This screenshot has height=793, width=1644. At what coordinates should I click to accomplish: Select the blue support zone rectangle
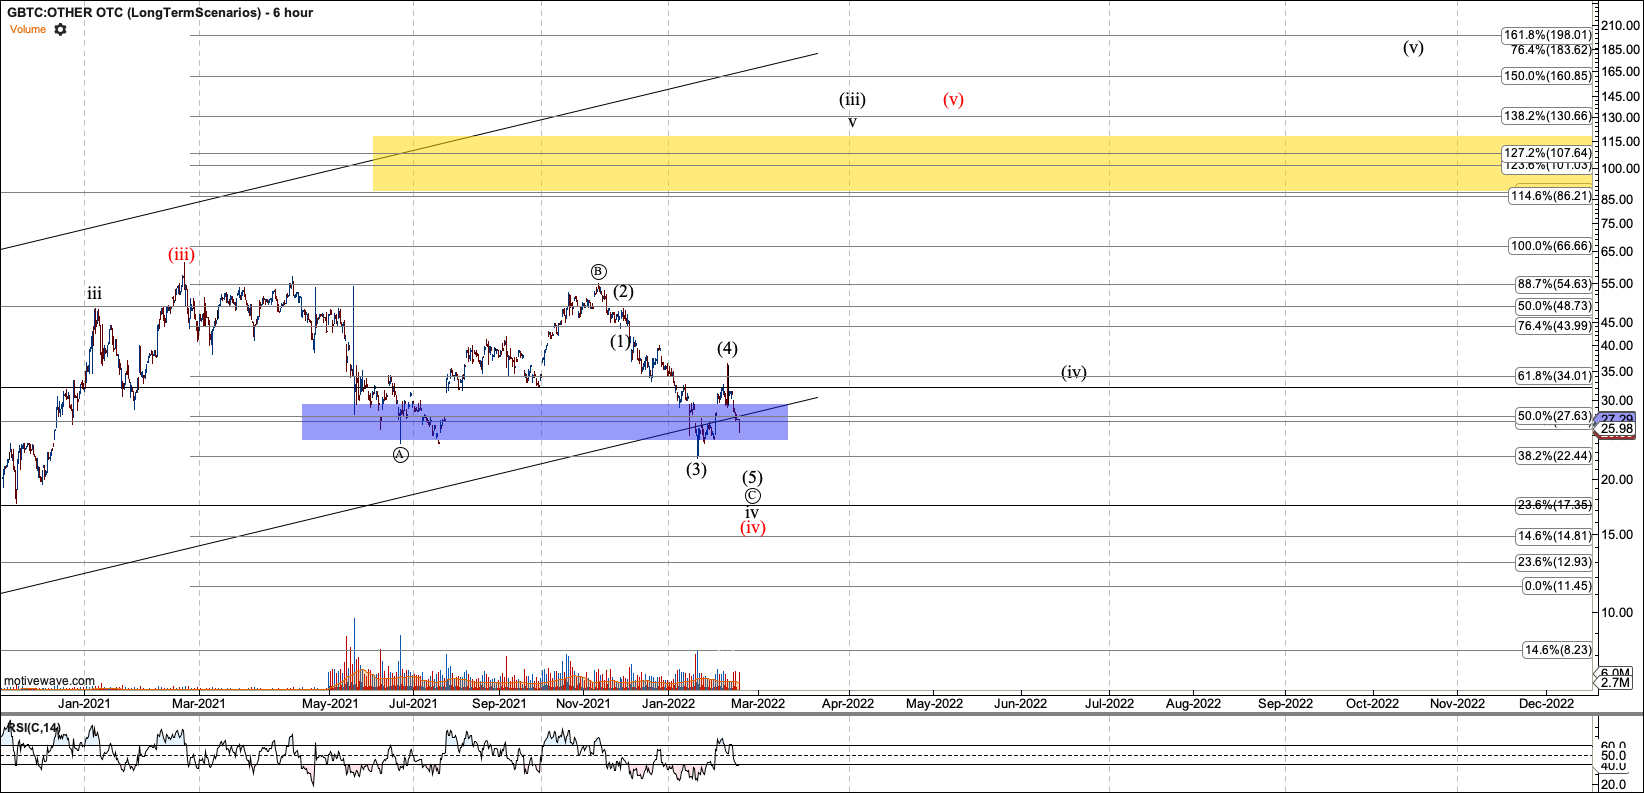[x=545, y=422]
